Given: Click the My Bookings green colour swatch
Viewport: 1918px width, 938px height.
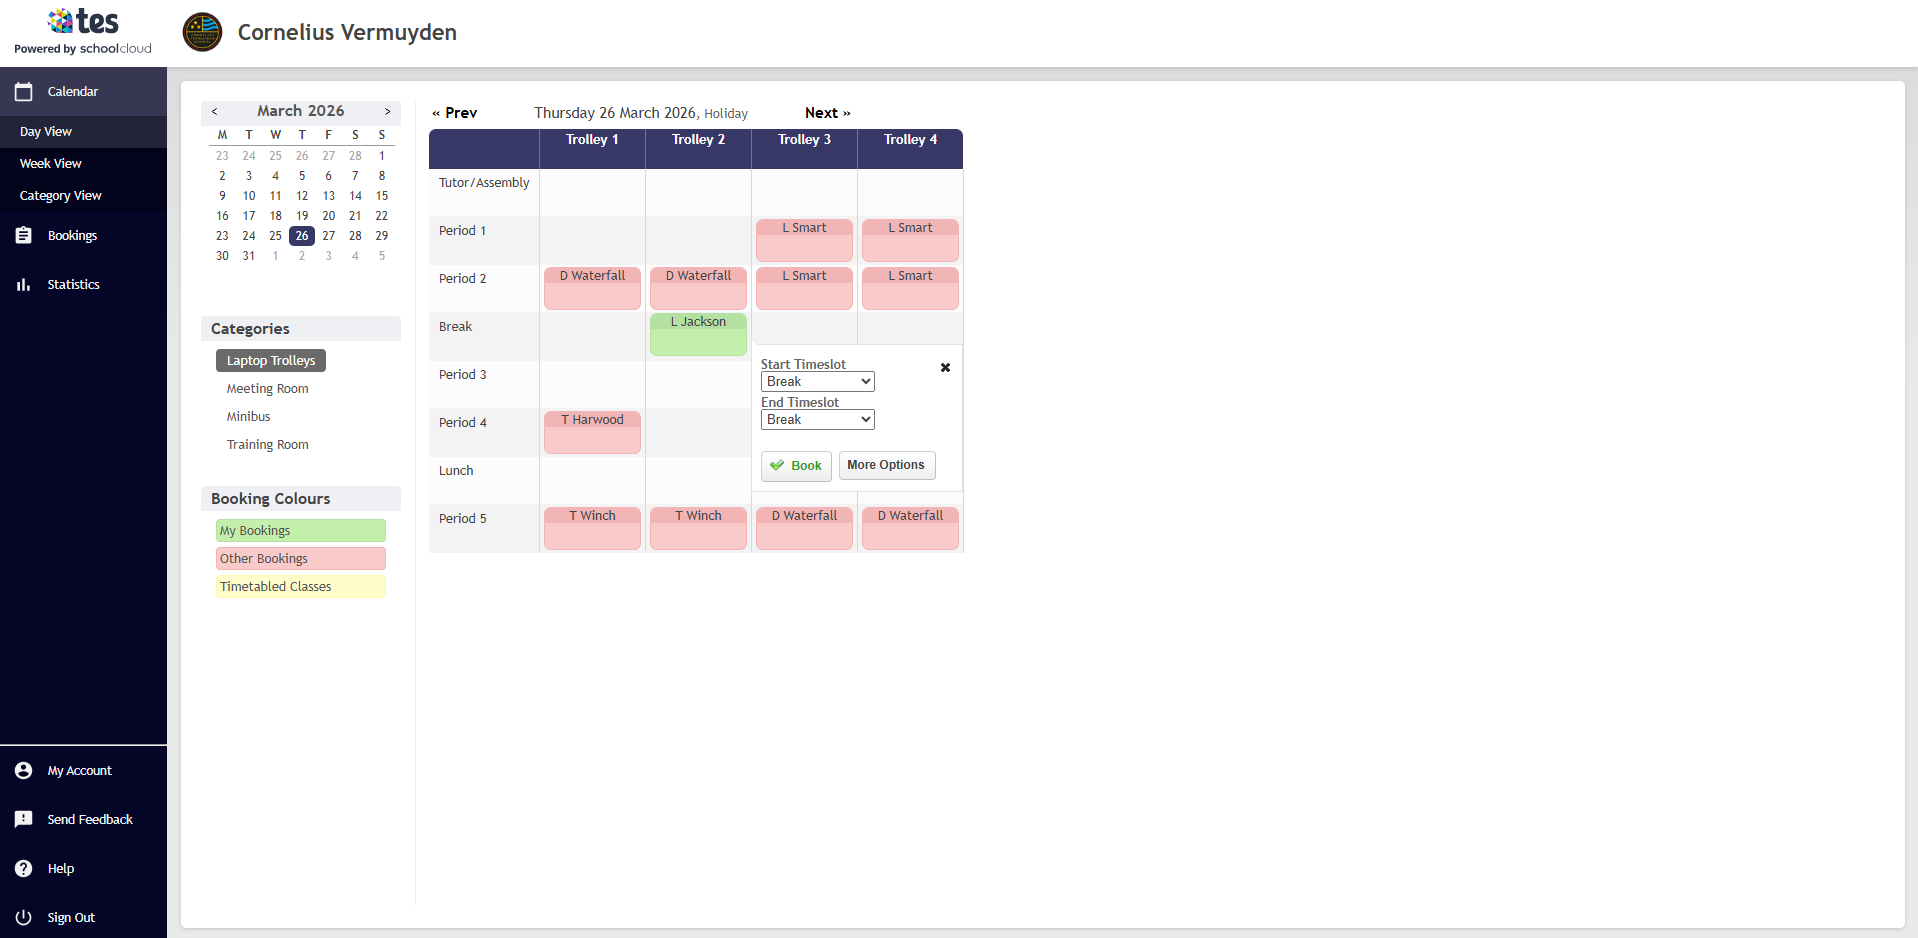Looking at the screenshot, I should click(x=301, y=531).
